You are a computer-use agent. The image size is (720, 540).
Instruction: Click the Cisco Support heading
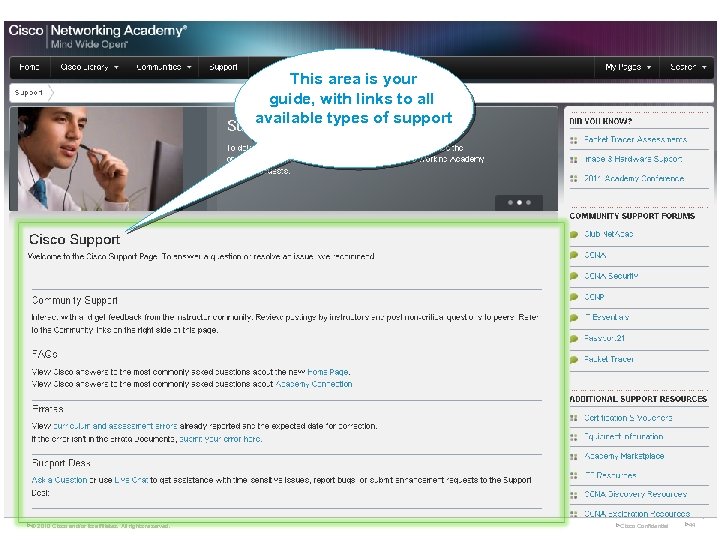(74, 239)
